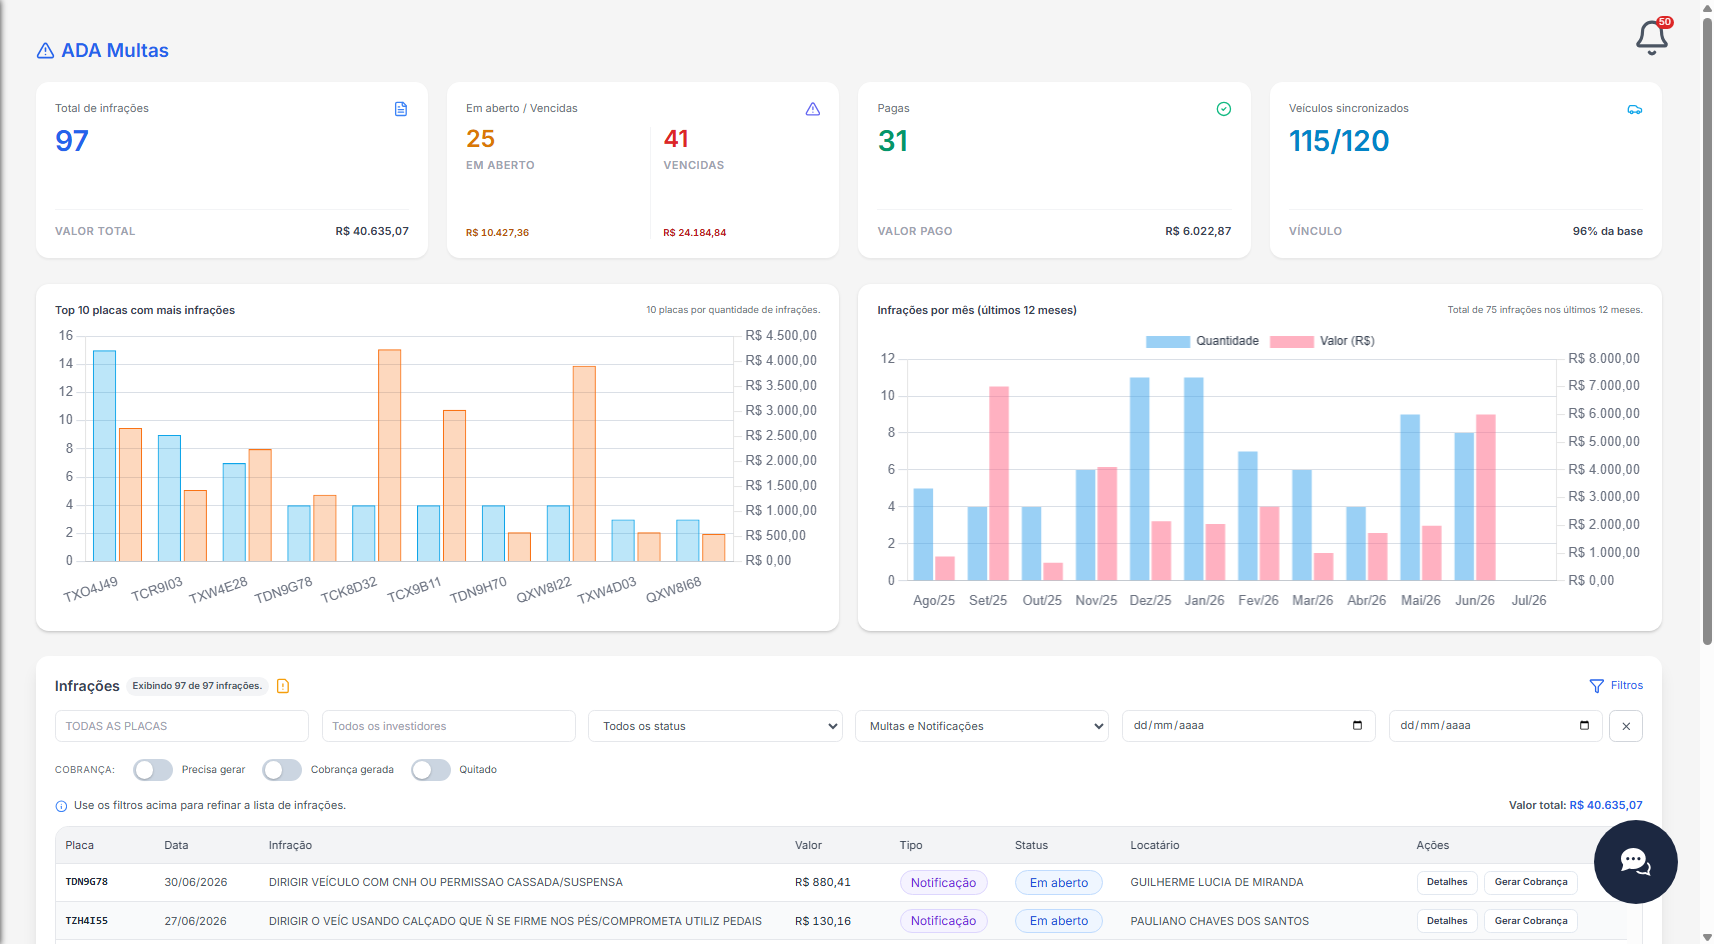Click the check-circle icon in Pagas card
This screenshot has height=944, width=1714.
tap(1224, 109)
